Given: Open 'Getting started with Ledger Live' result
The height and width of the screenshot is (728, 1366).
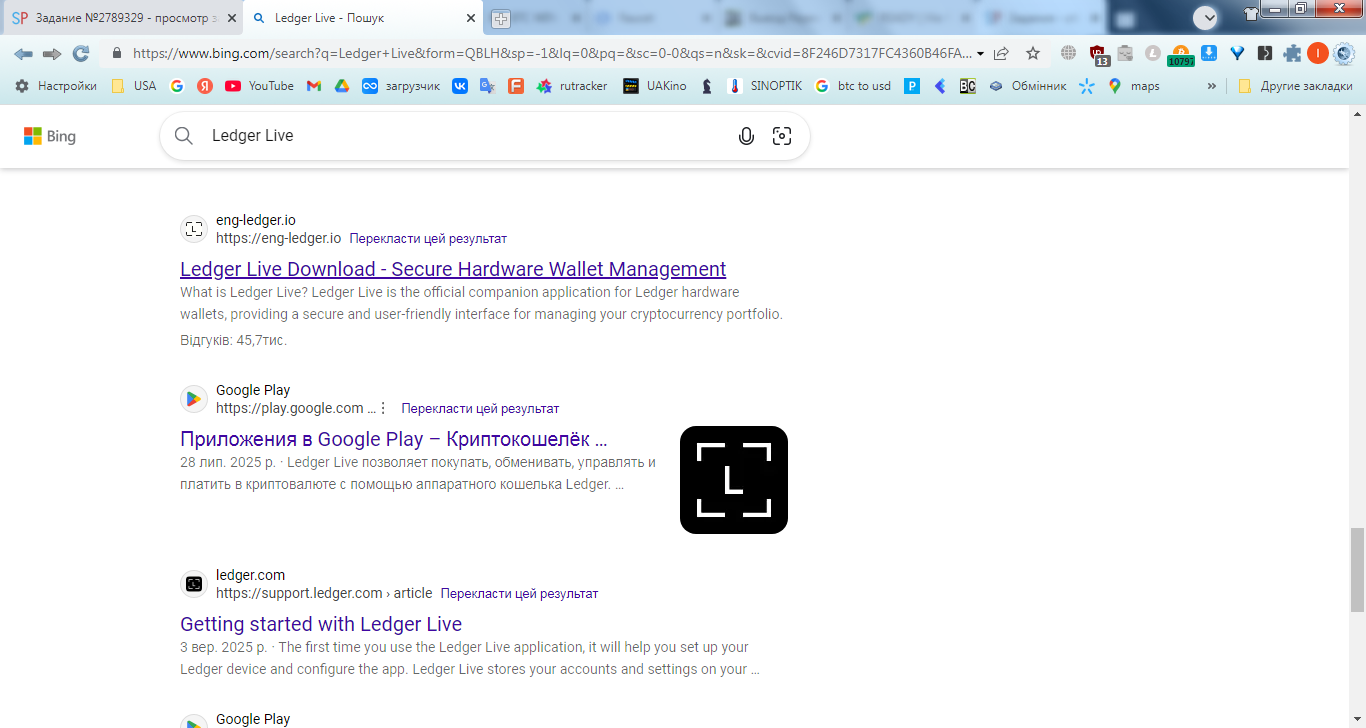Looking at the screenshot, I should click(321, 624).
